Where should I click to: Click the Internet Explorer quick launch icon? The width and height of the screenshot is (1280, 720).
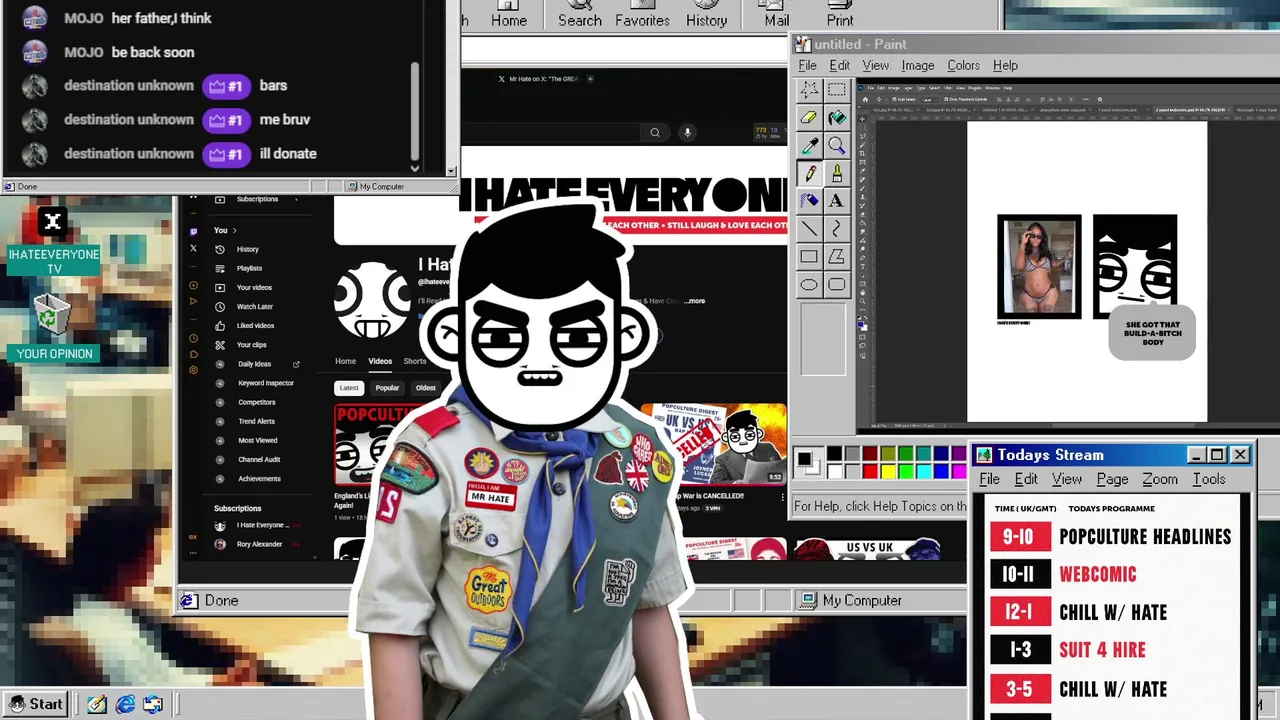pyautogui.click(x=125, y=704)
